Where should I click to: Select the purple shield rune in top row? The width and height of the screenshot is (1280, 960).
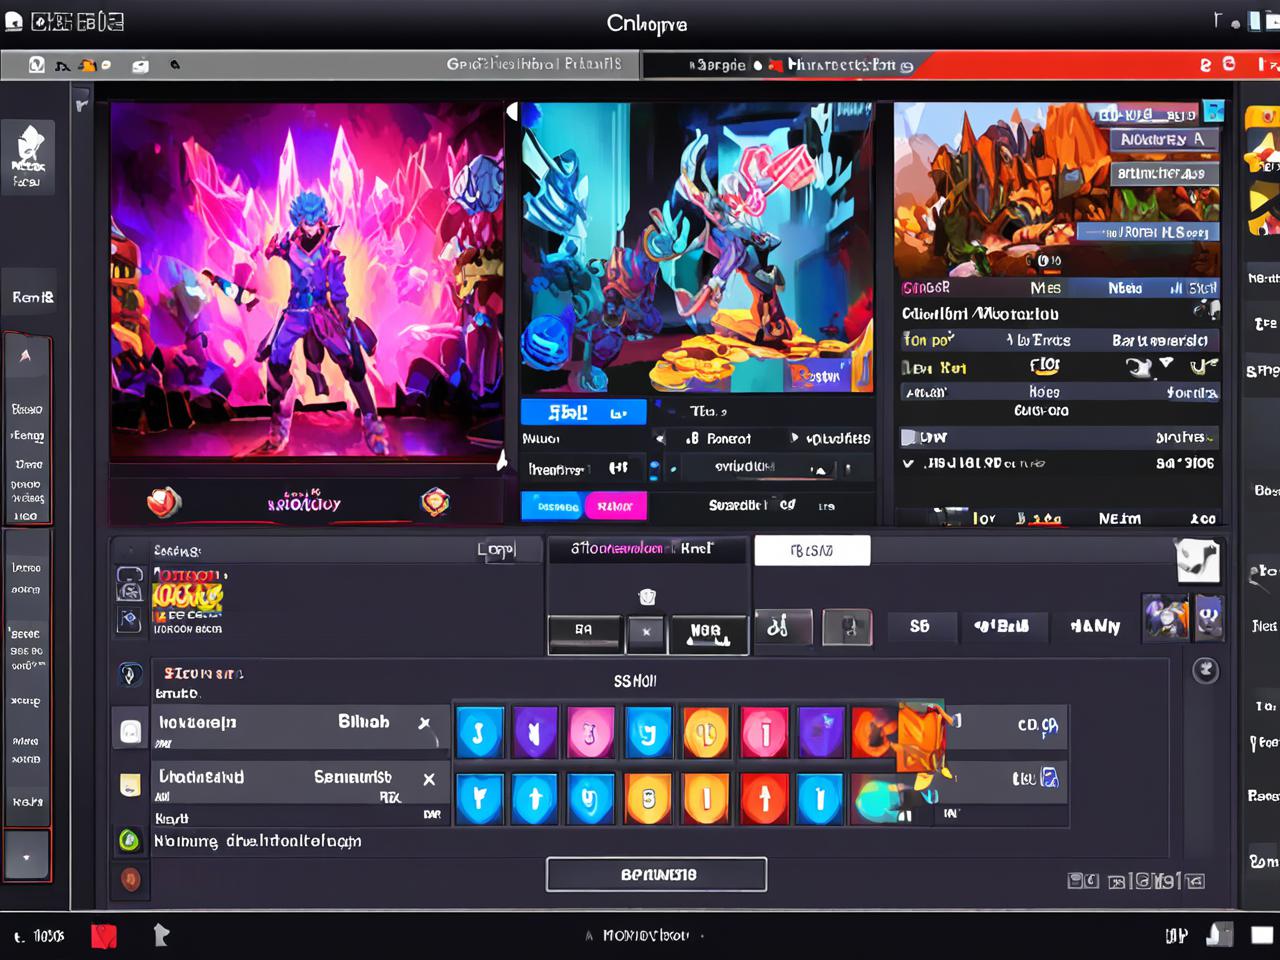tap(535, 733)
